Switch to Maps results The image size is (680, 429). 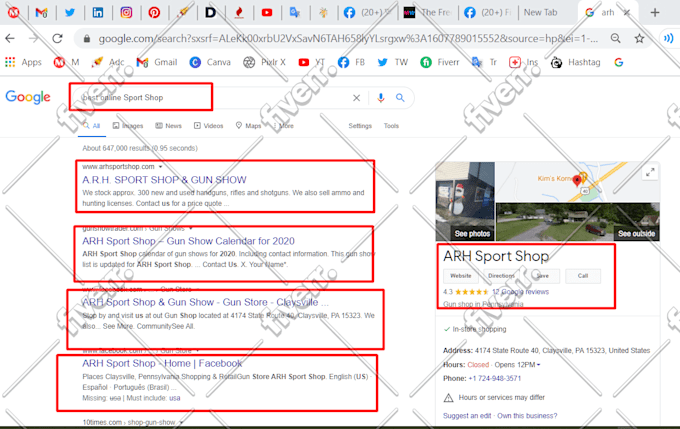pyautogui.click(x=248, y=126)
